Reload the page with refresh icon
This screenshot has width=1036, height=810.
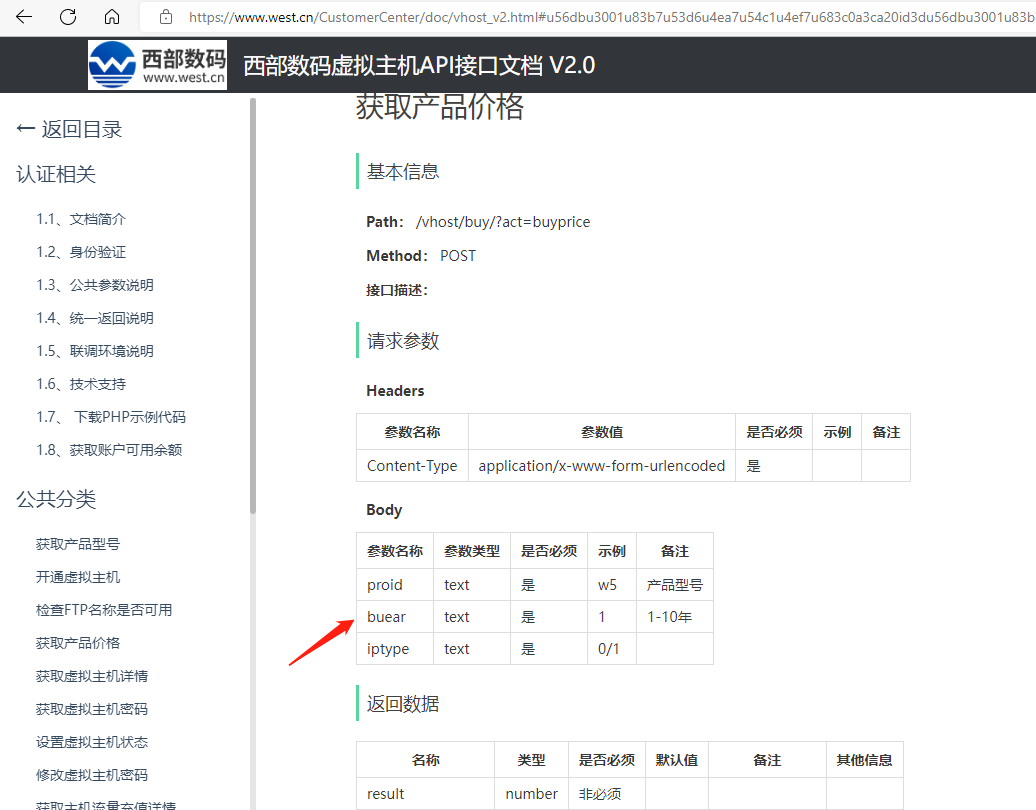pos(68,17)
